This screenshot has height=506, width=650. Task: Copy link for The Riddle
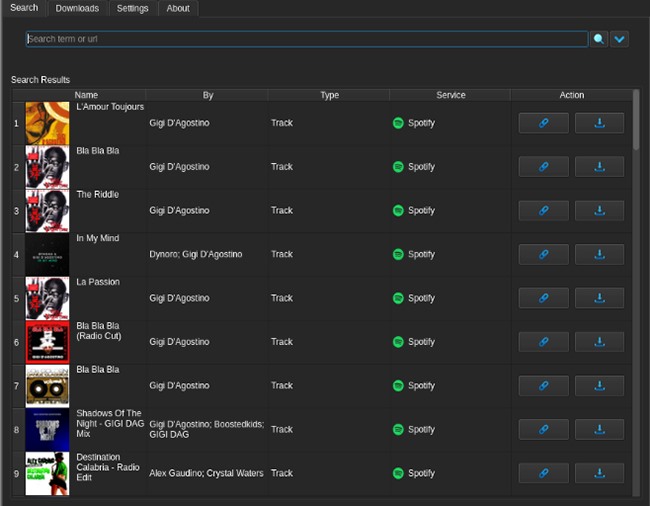pos(543,211)
